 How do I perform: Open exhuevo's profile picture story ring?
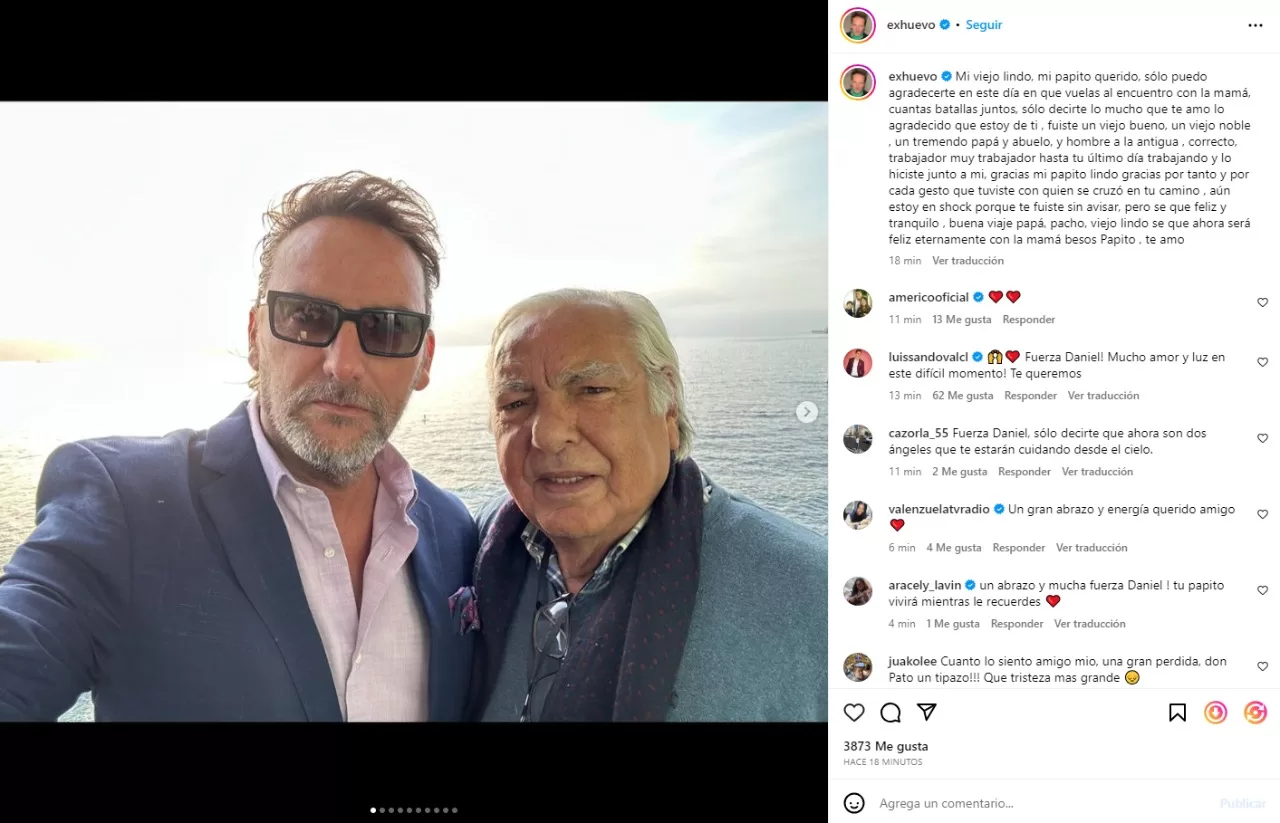pos(857,24)
